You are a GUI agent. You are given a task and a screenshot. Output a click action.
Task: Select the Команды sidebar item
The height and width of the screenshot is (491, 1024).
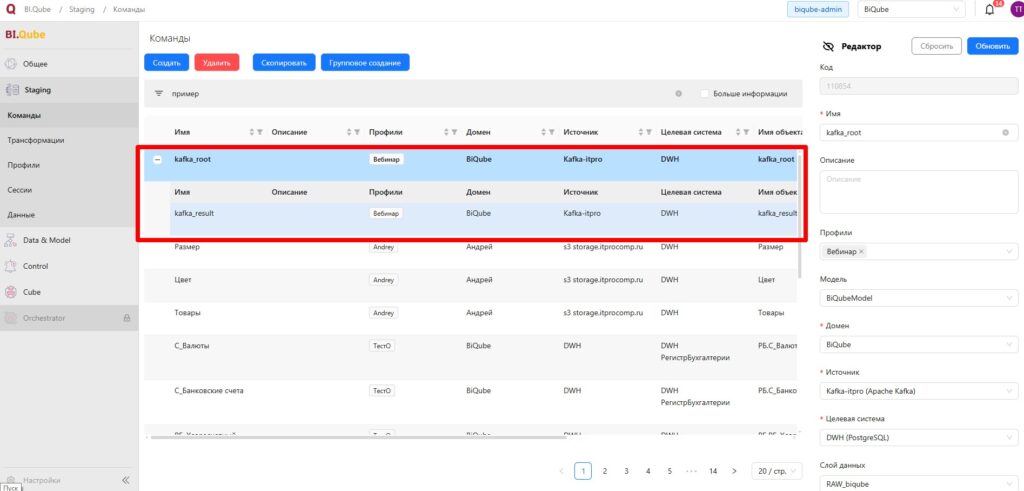(69, 116)
